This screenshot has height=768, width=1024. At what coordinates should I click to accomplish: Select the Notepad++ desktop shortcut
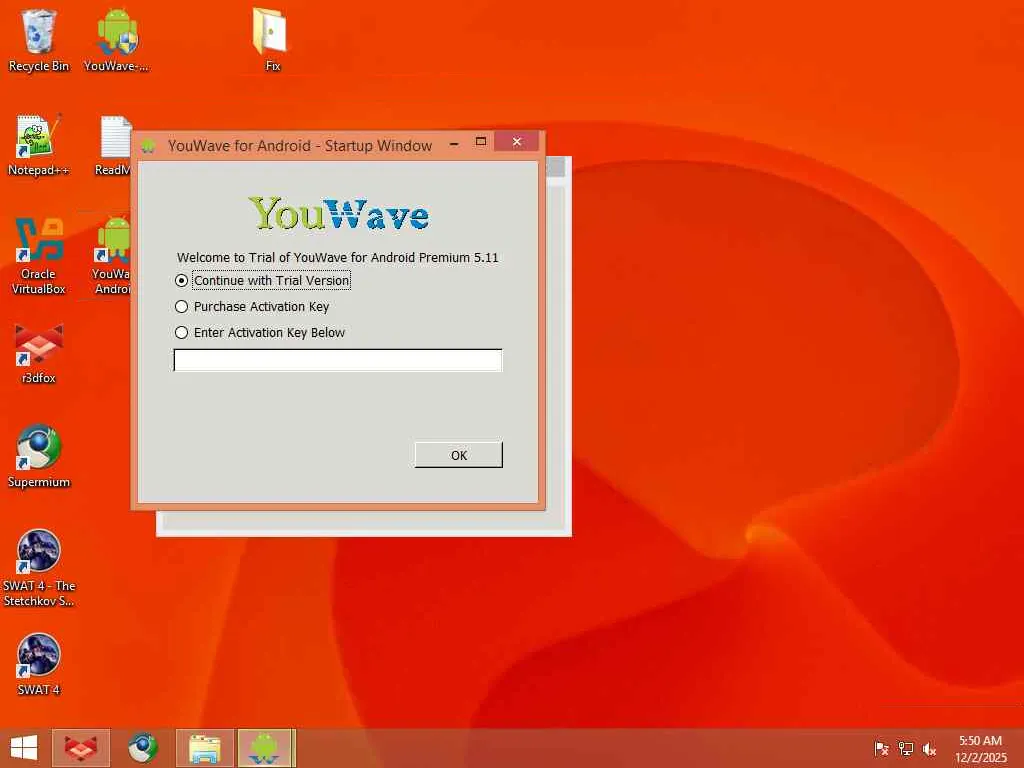39,145
